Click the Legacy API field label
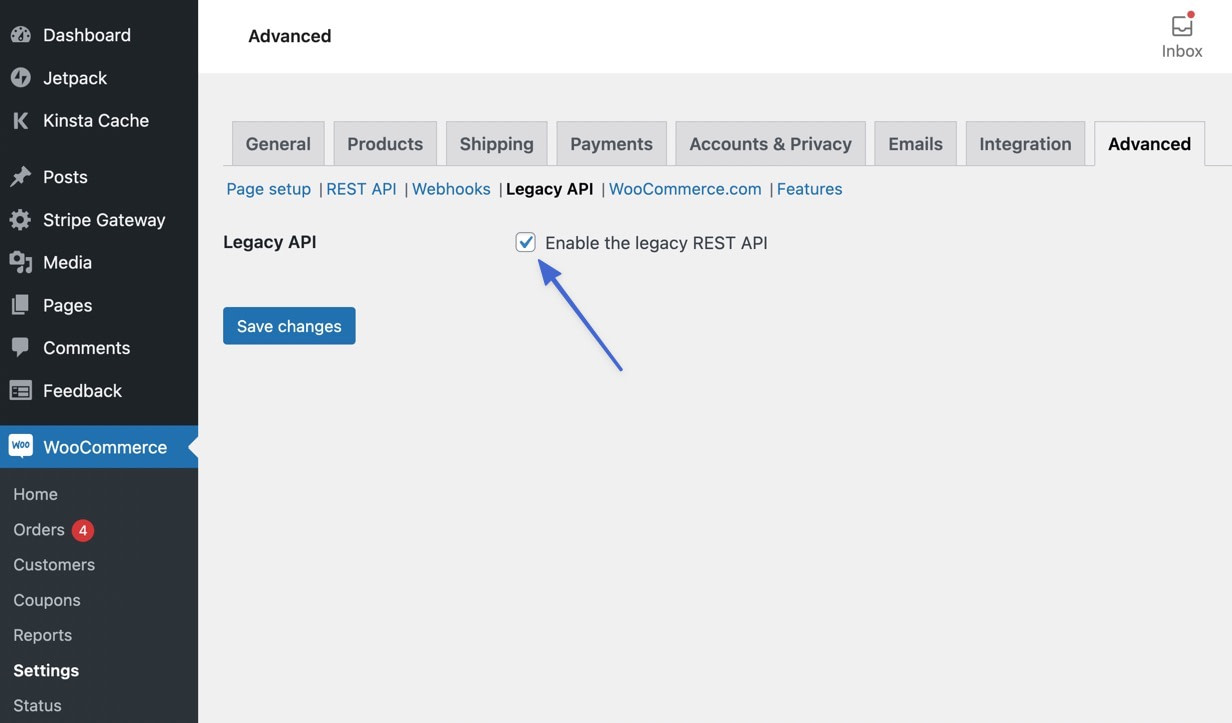Image resolution: width=1232 pixels, height=723 pixels. click(x=270, y=242)
